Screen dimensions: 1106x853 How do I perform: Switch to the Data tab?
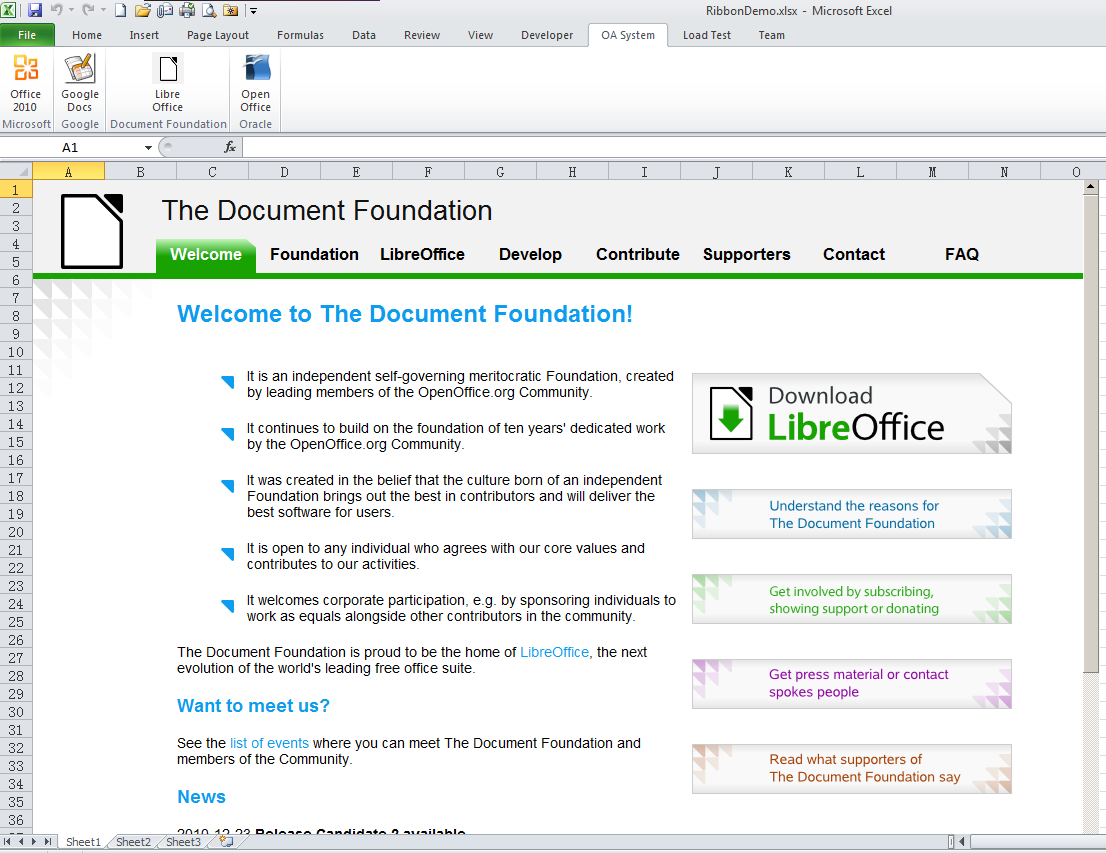click(x=363, y=35)
